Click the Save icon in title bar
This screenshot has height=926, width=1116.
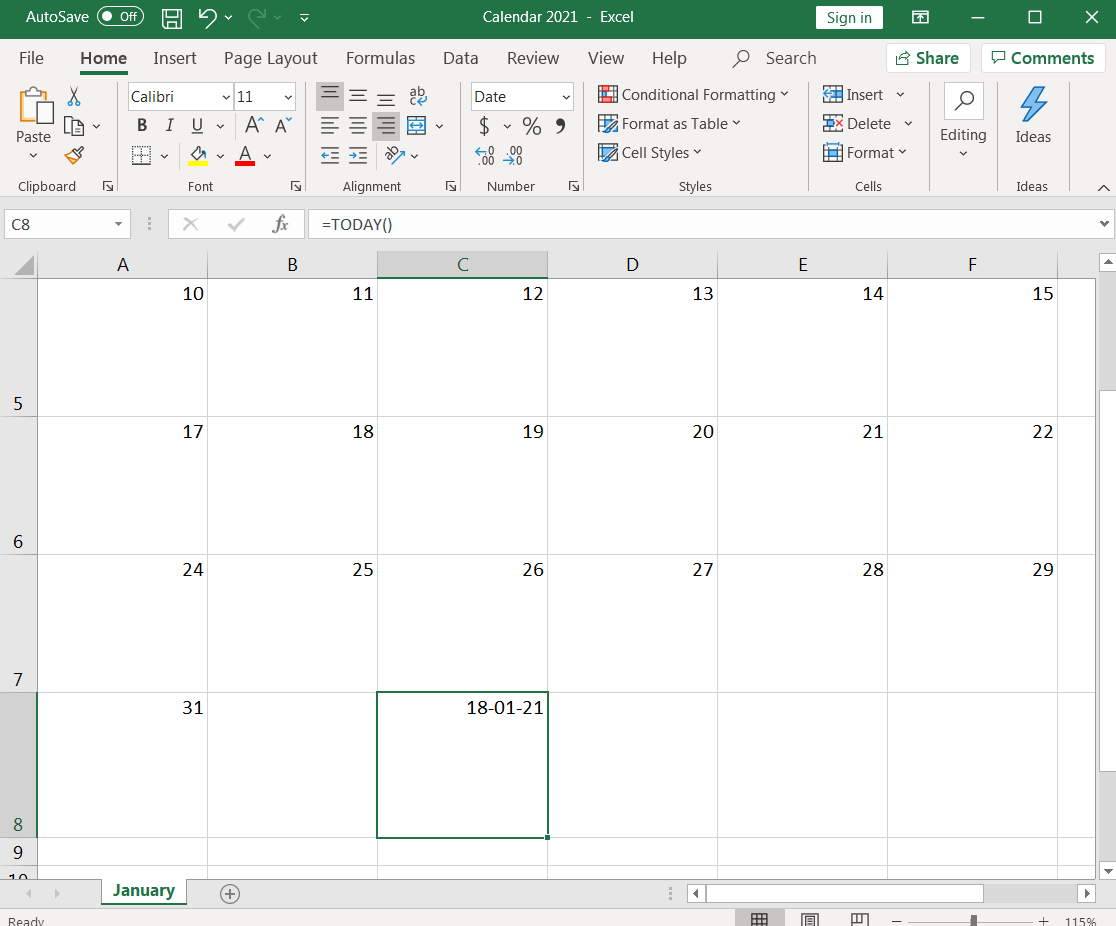(x=172, y=17)
